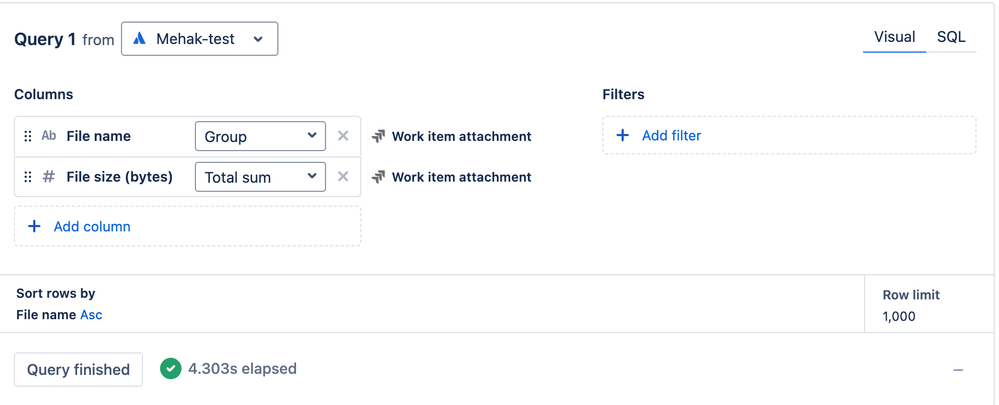Select the Visual tab

894,37
